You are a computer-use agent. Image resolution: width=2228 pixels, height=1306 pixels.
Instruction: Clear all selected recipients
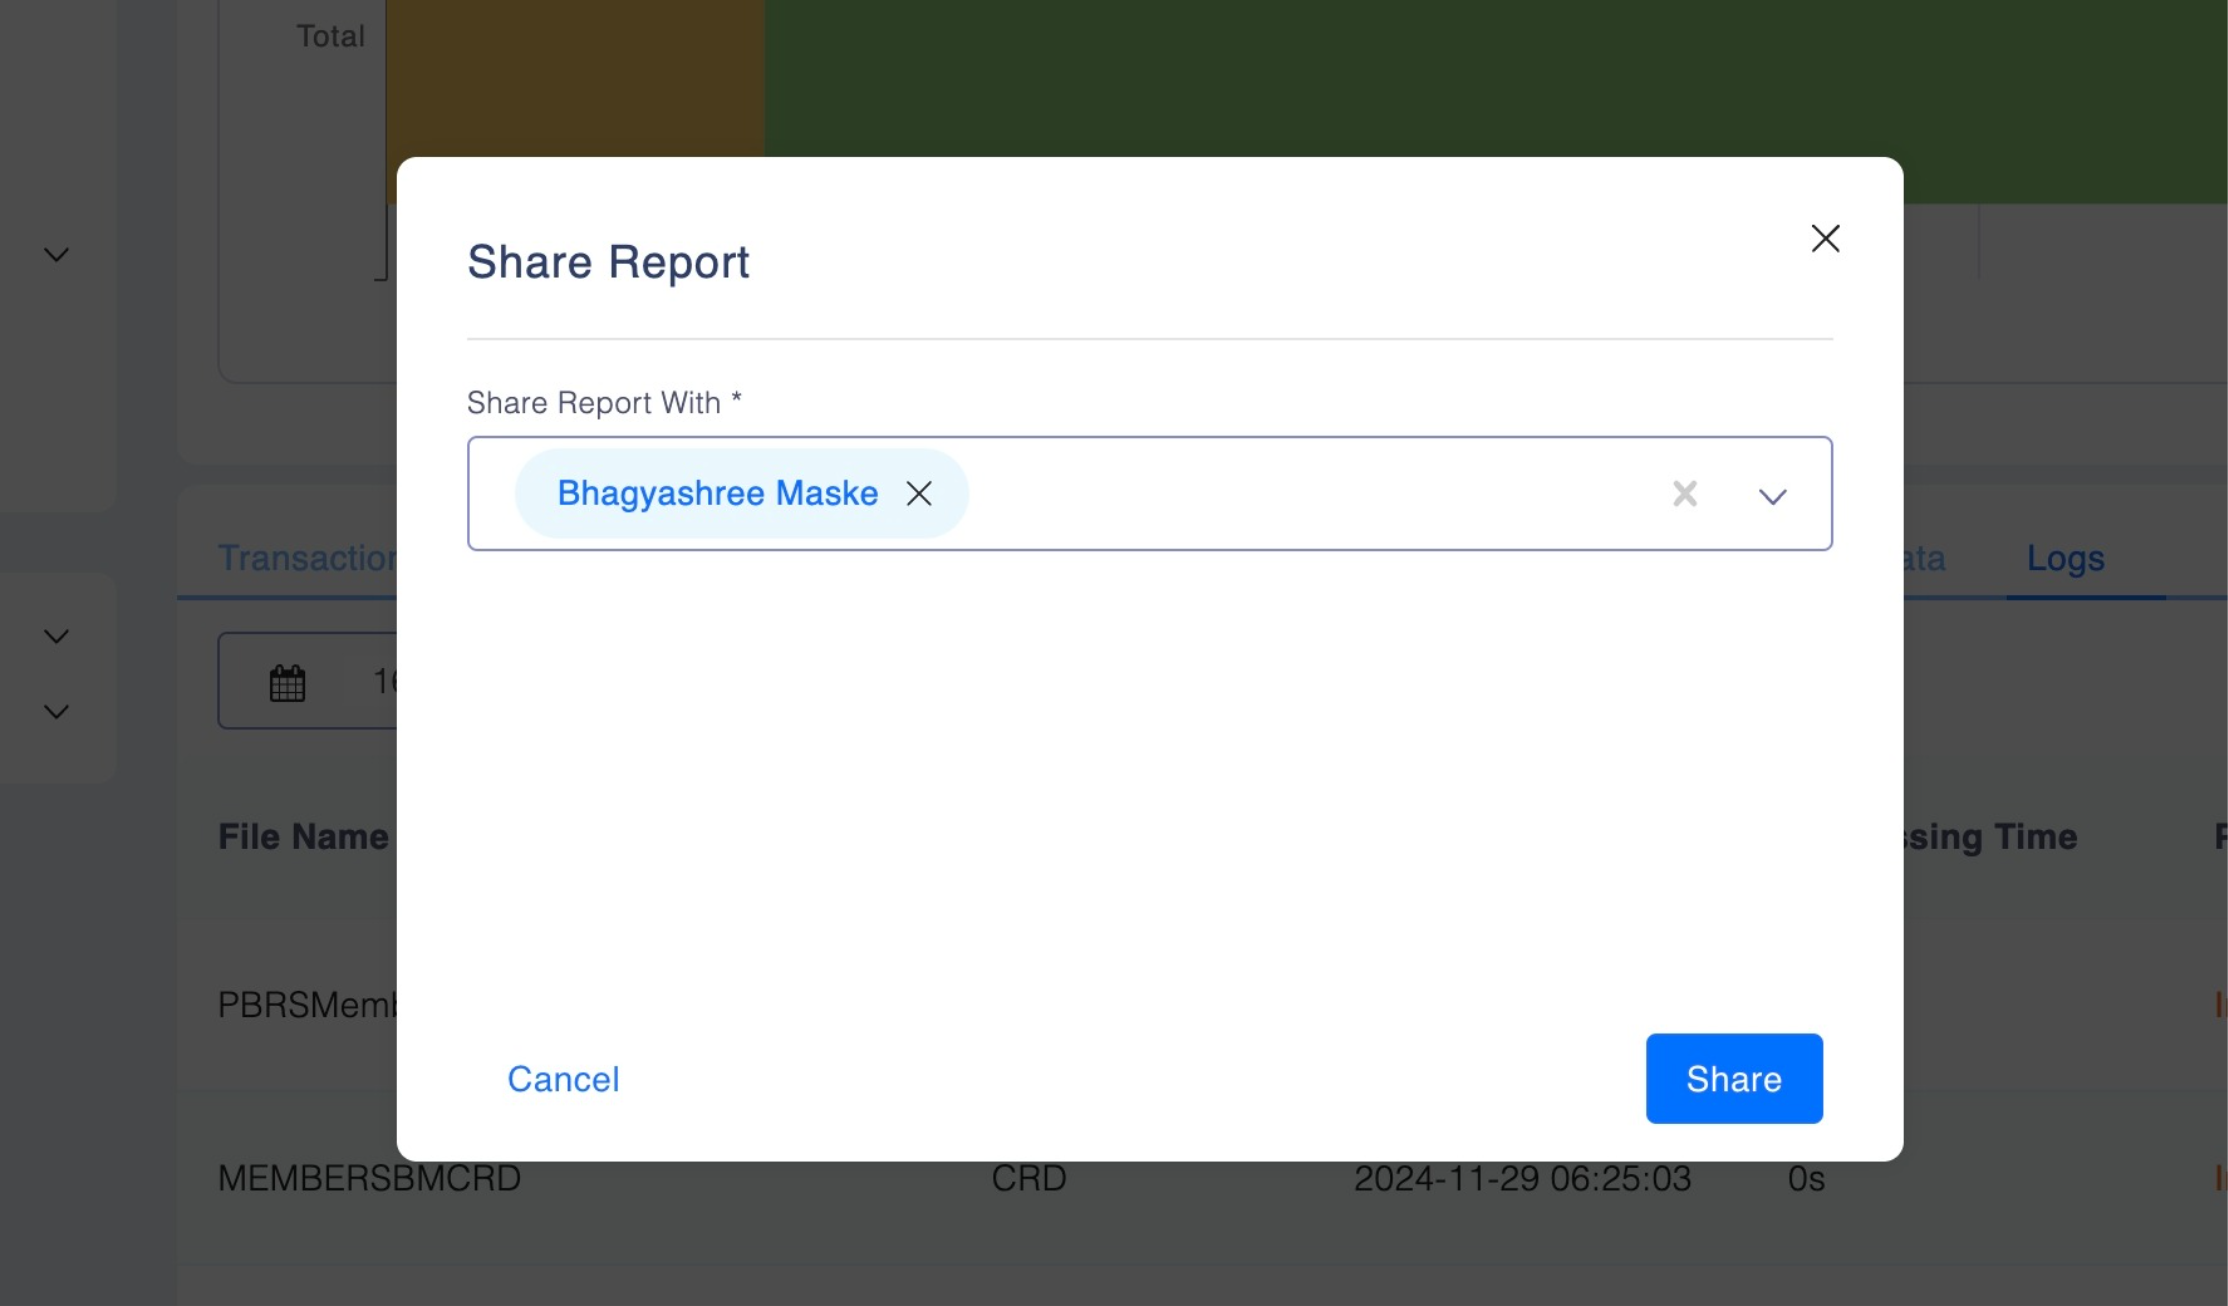[1685, 493]
